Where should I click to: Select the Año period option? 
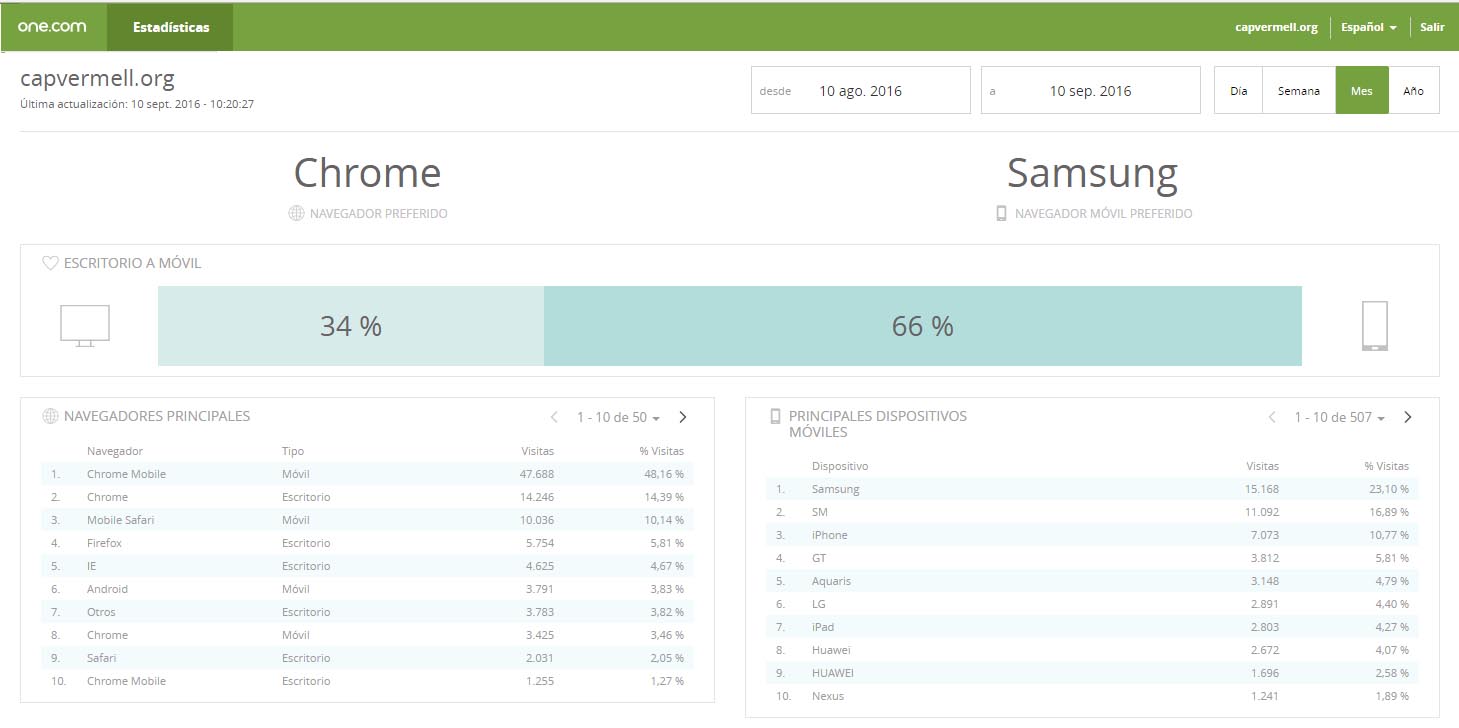pyautogui.click(x=1414, y=90)
